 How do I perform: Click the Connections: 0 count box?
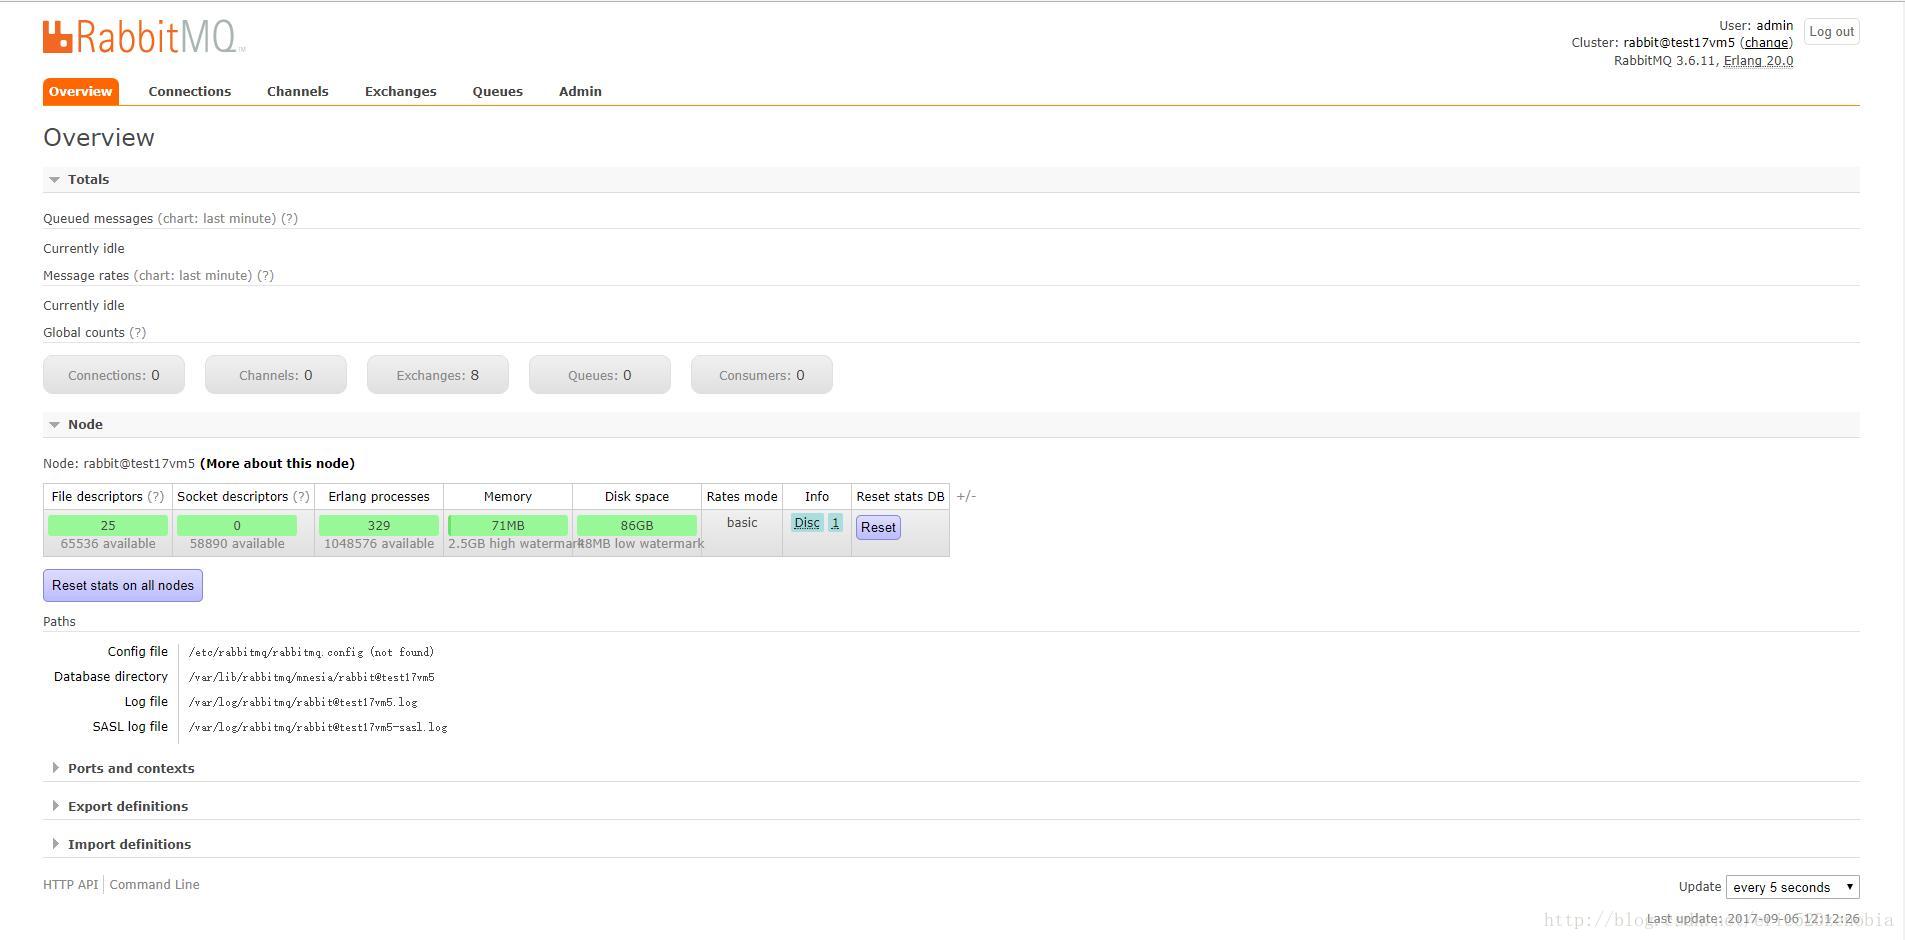(x=114, y=375)
